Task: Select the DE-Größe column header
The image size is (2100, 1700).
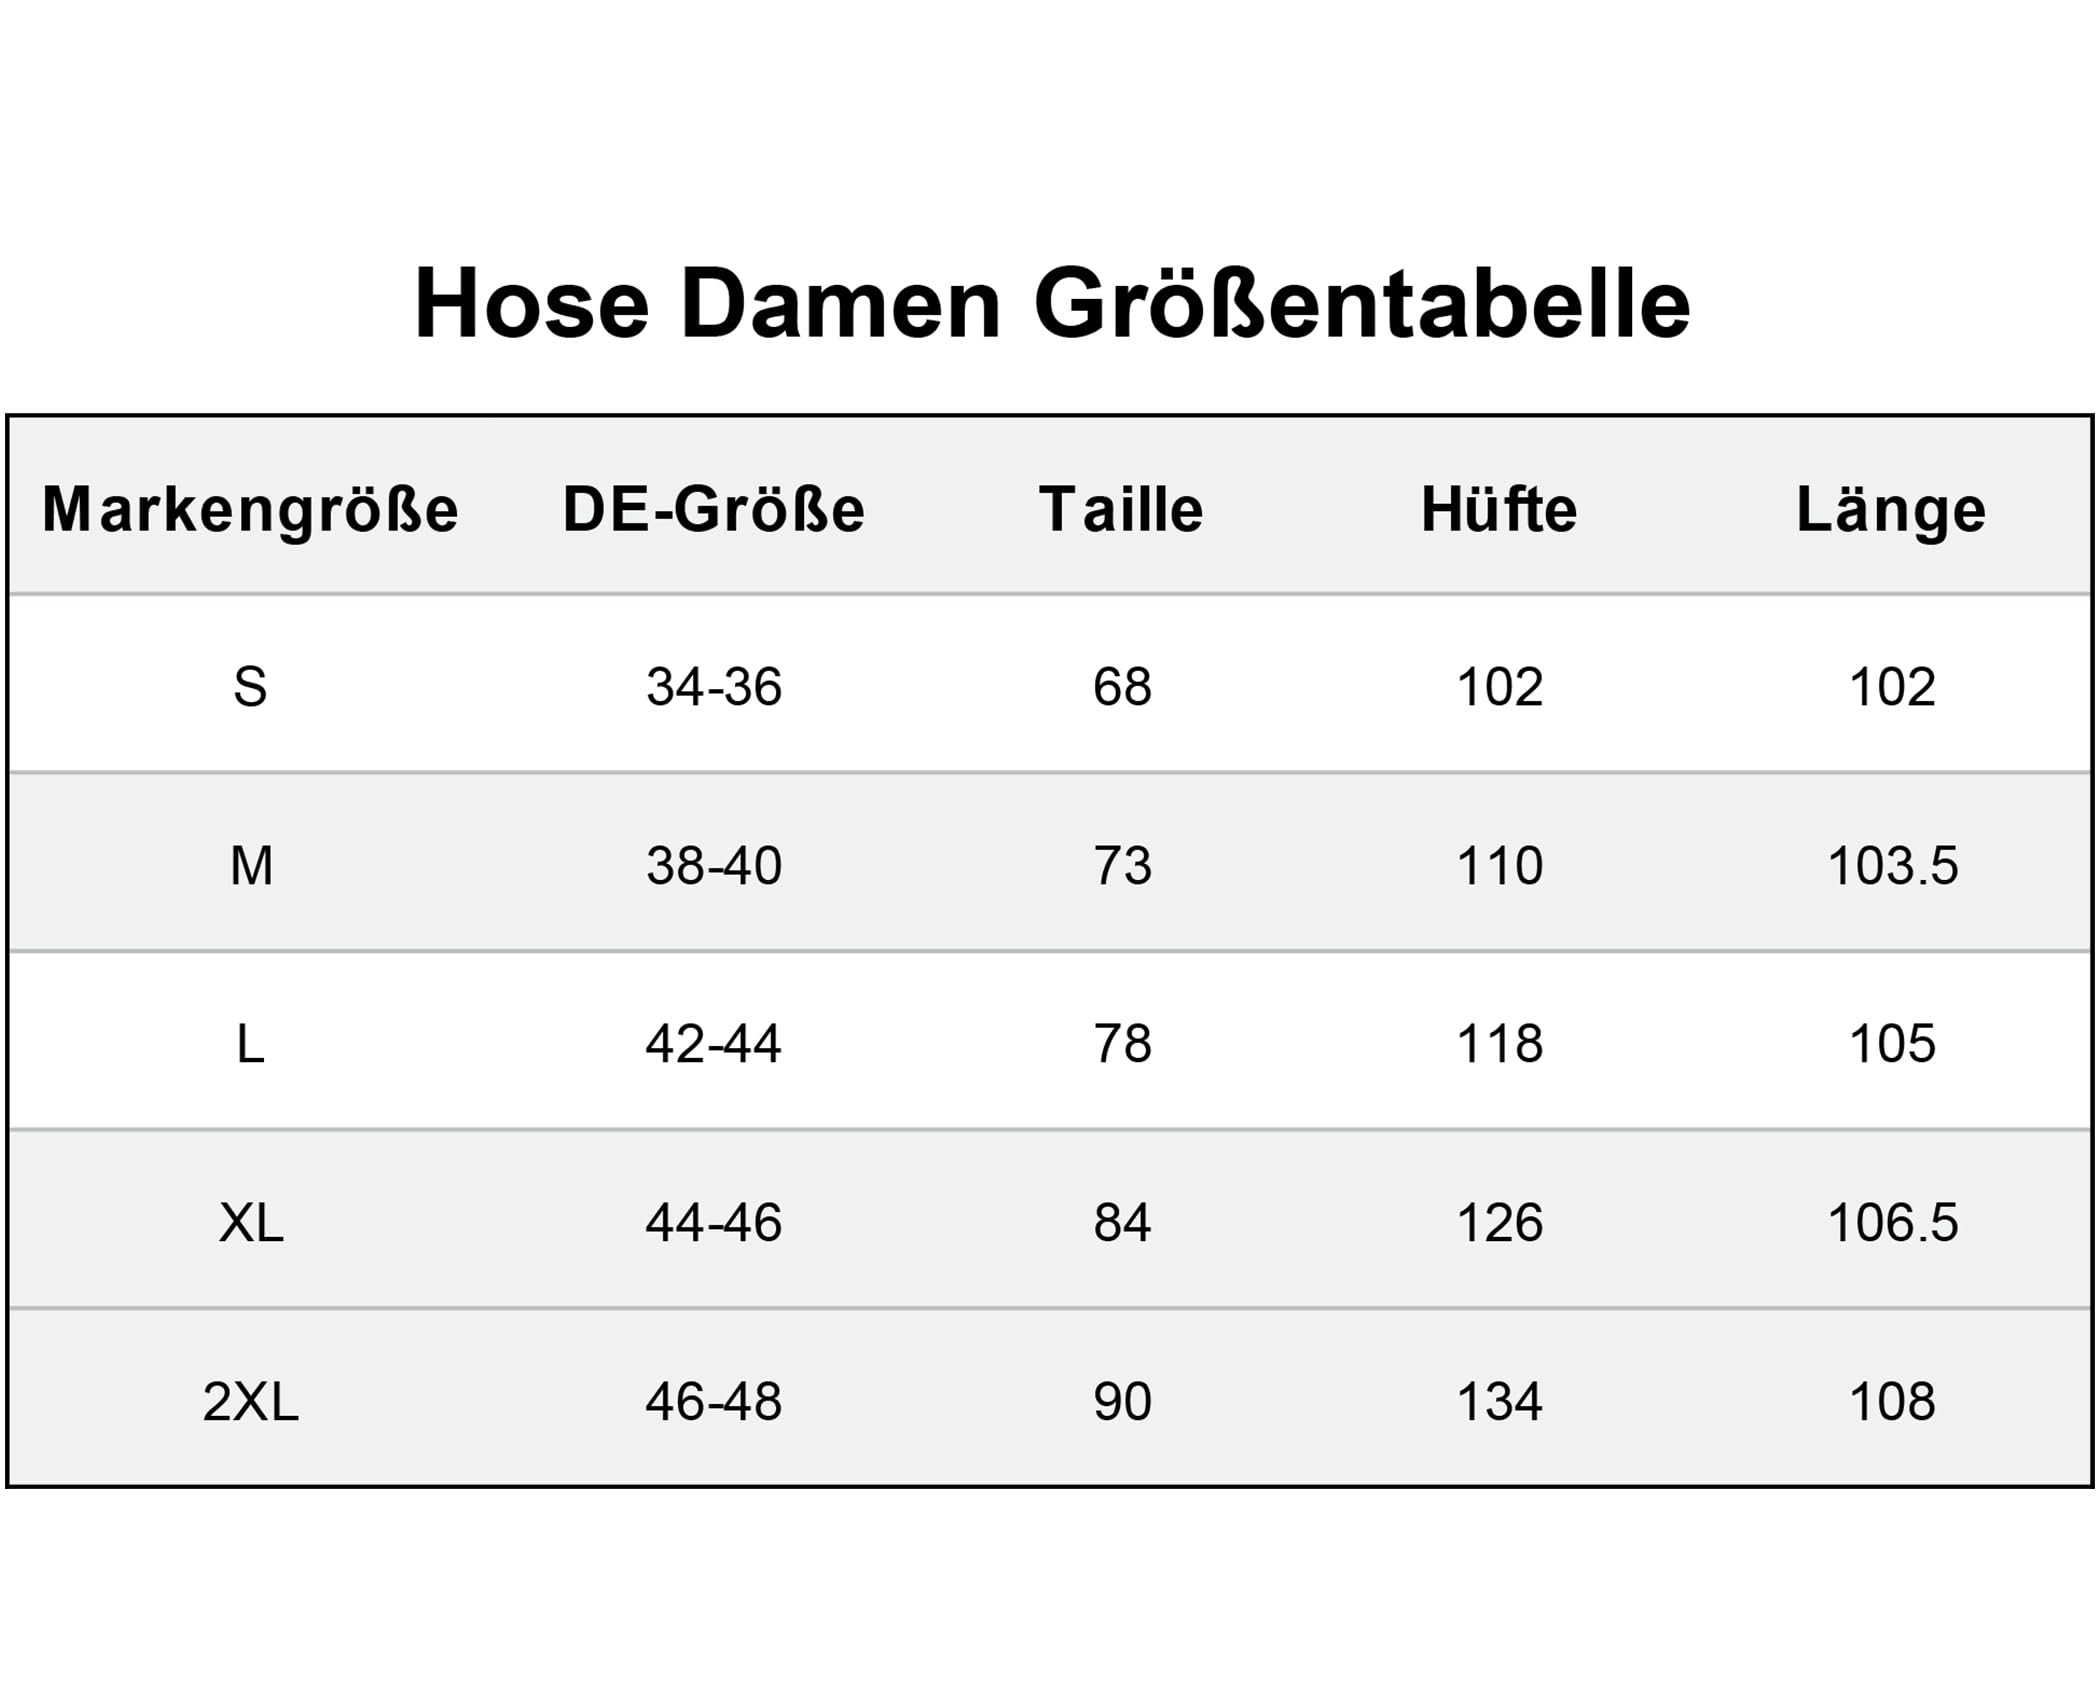Action: click(713, 509)
